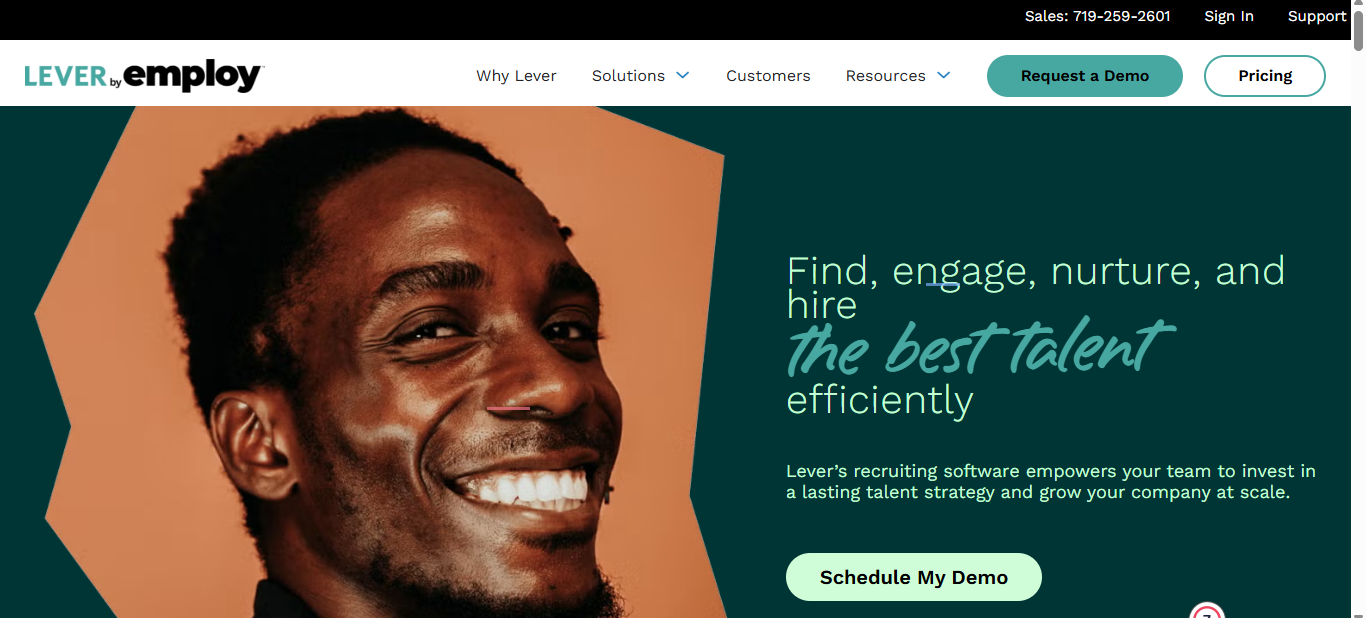Viewport: 1366px width, 618px height.
Task: Open the Customers page
Action: 768,76
